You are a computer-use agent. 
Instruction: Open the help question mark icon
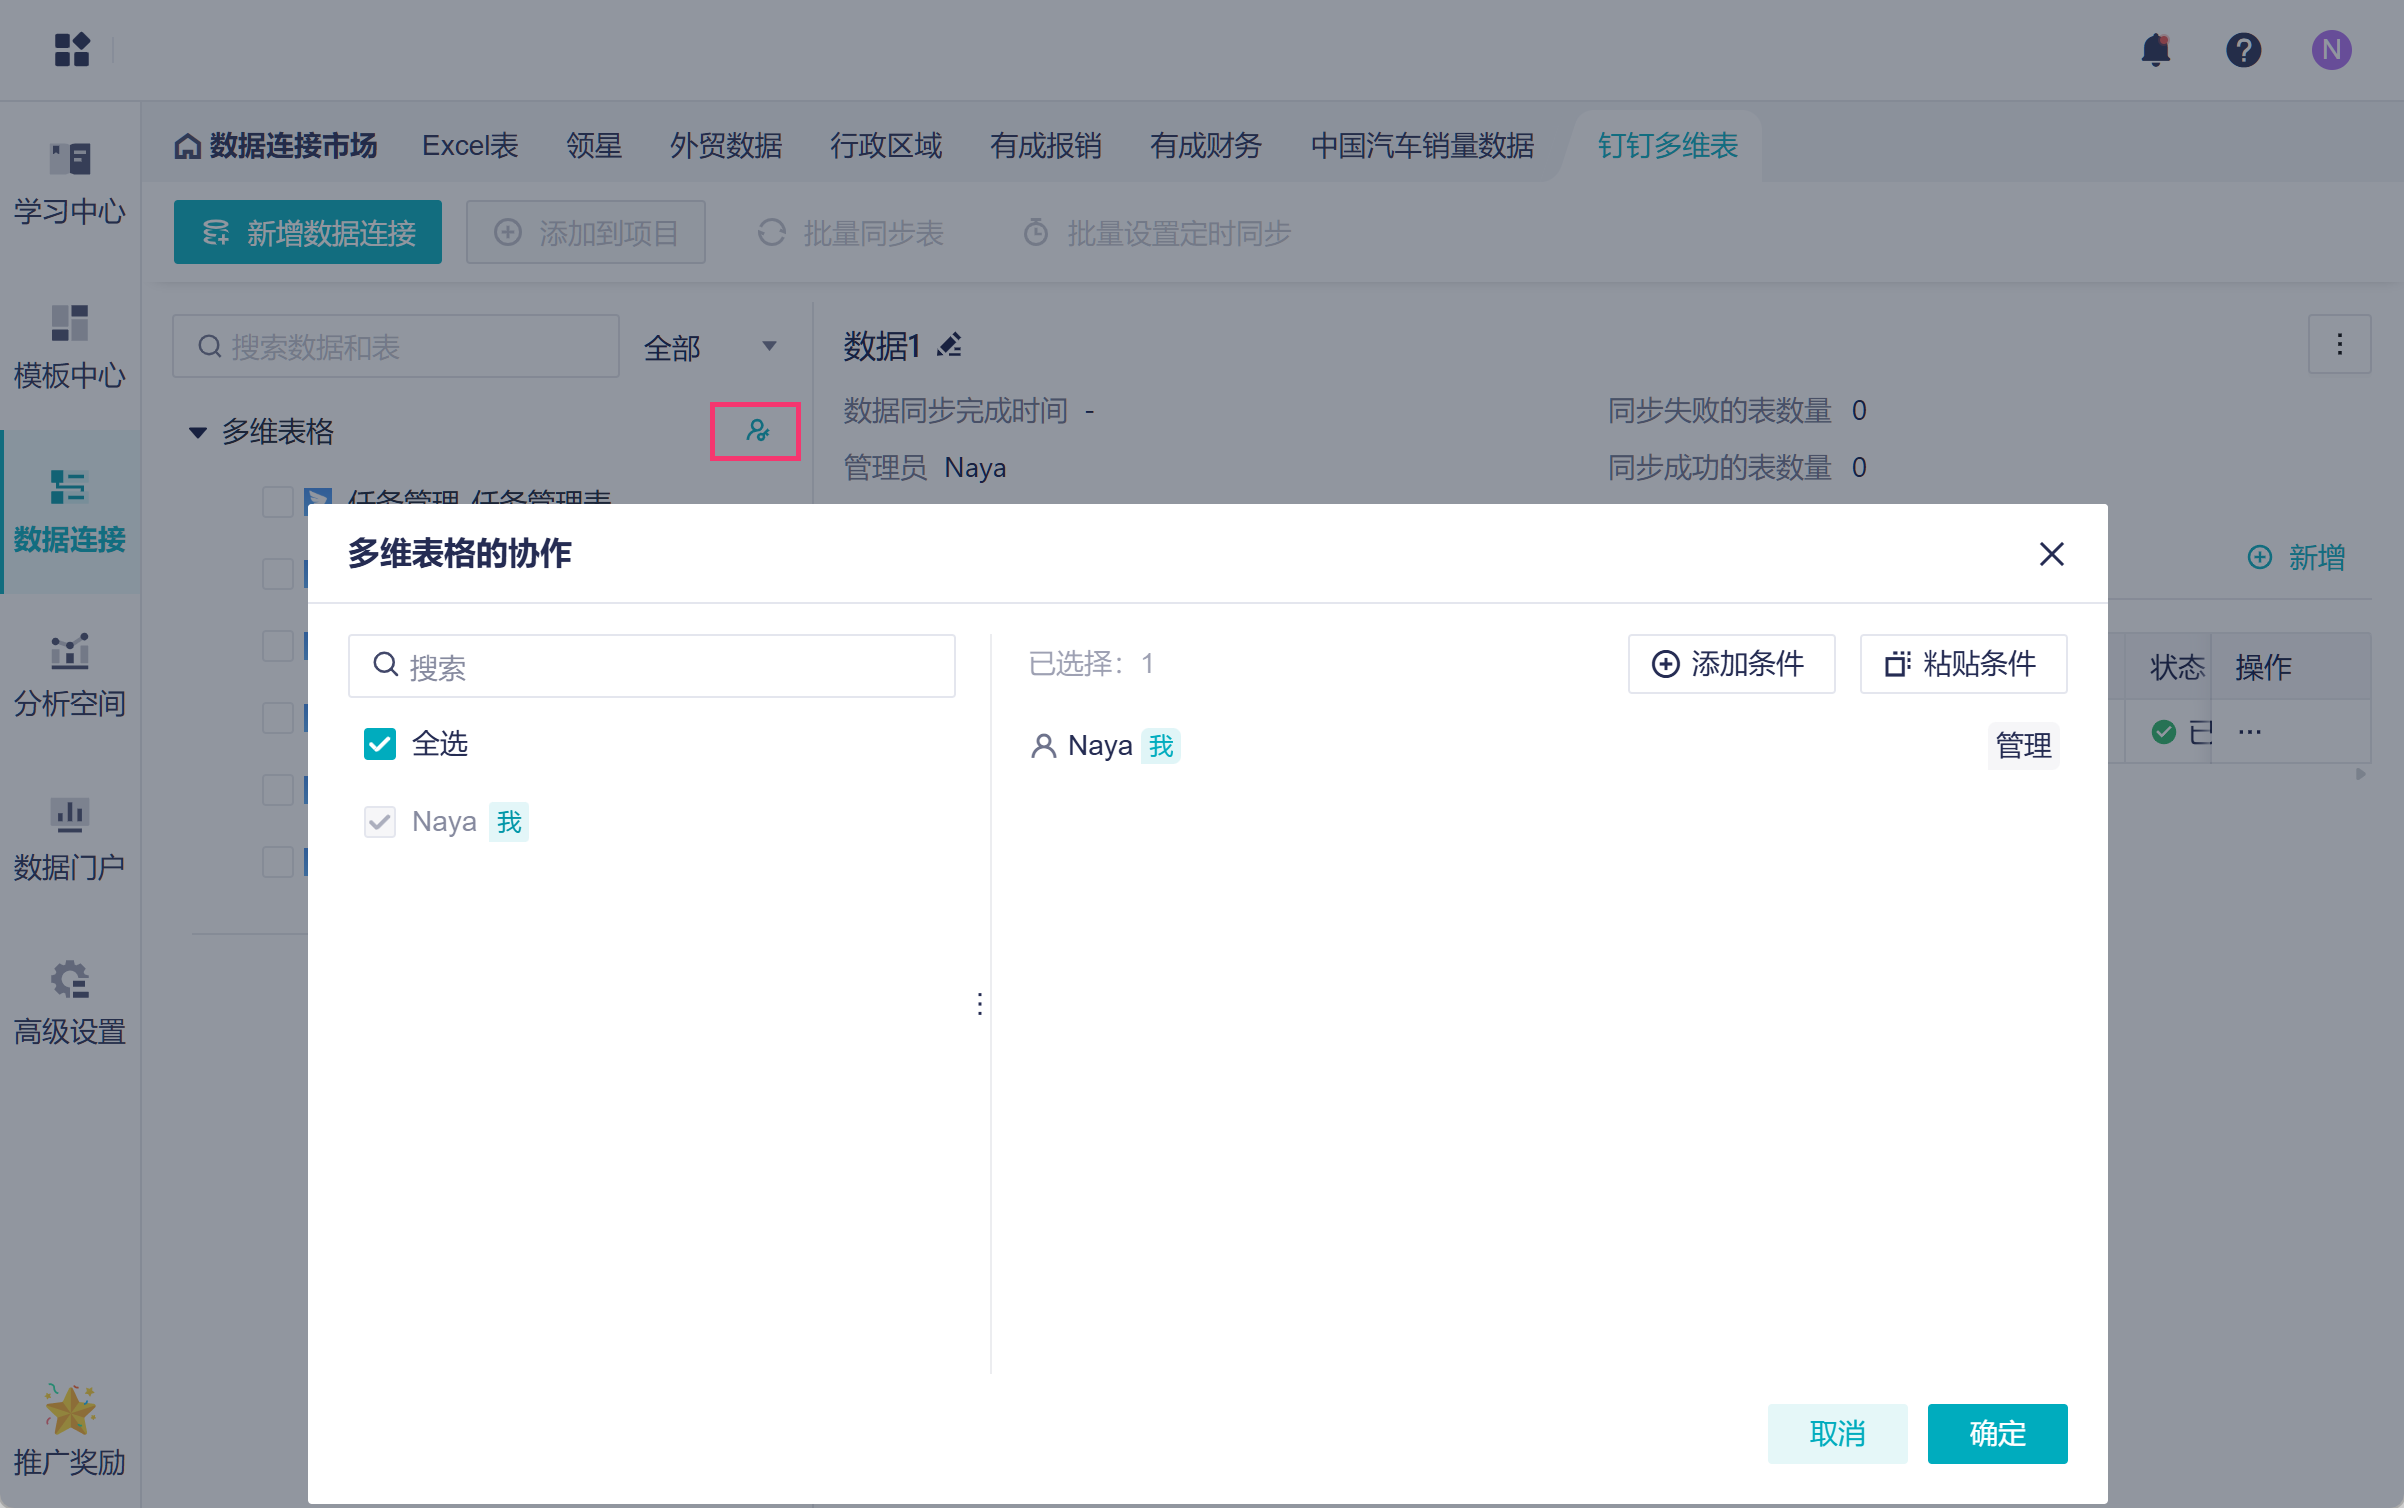click(2243, 50)
